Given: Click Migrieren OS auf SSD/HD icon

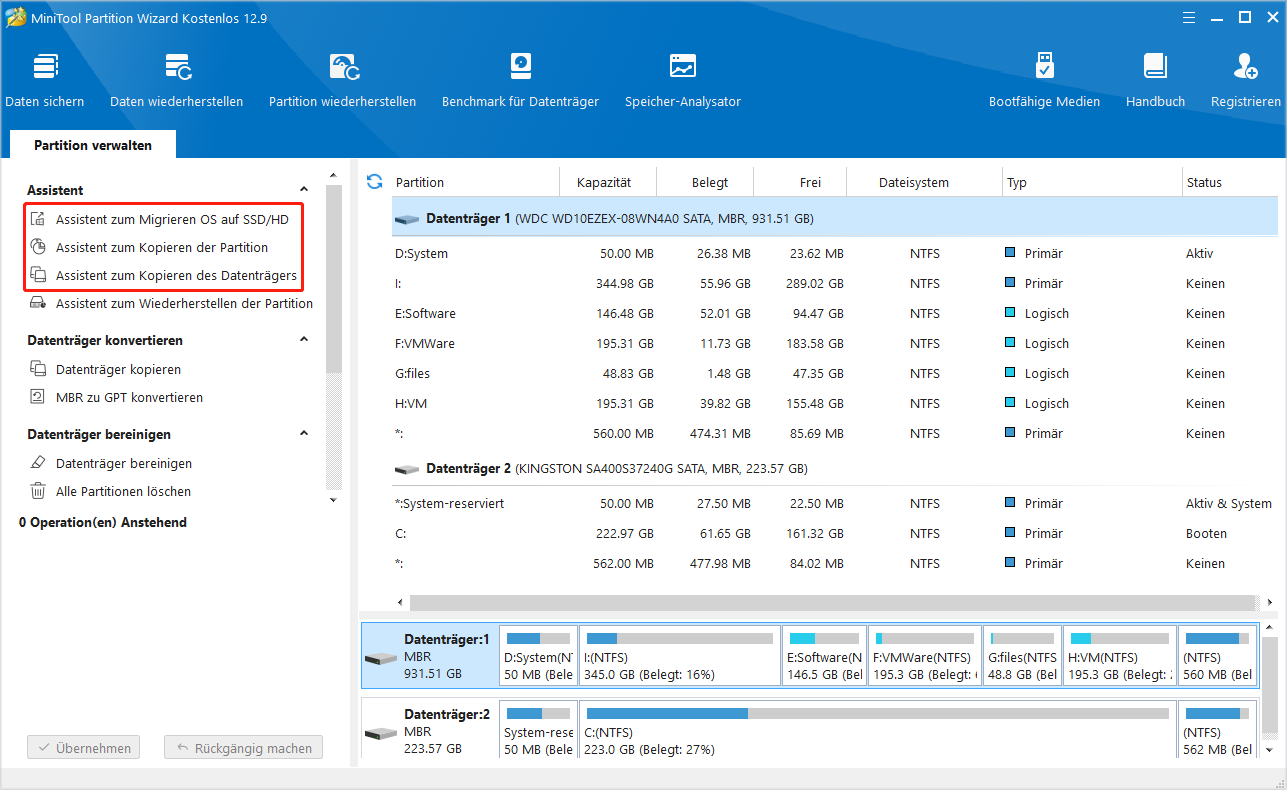Looking at the screenshot, I should [38, 219].
